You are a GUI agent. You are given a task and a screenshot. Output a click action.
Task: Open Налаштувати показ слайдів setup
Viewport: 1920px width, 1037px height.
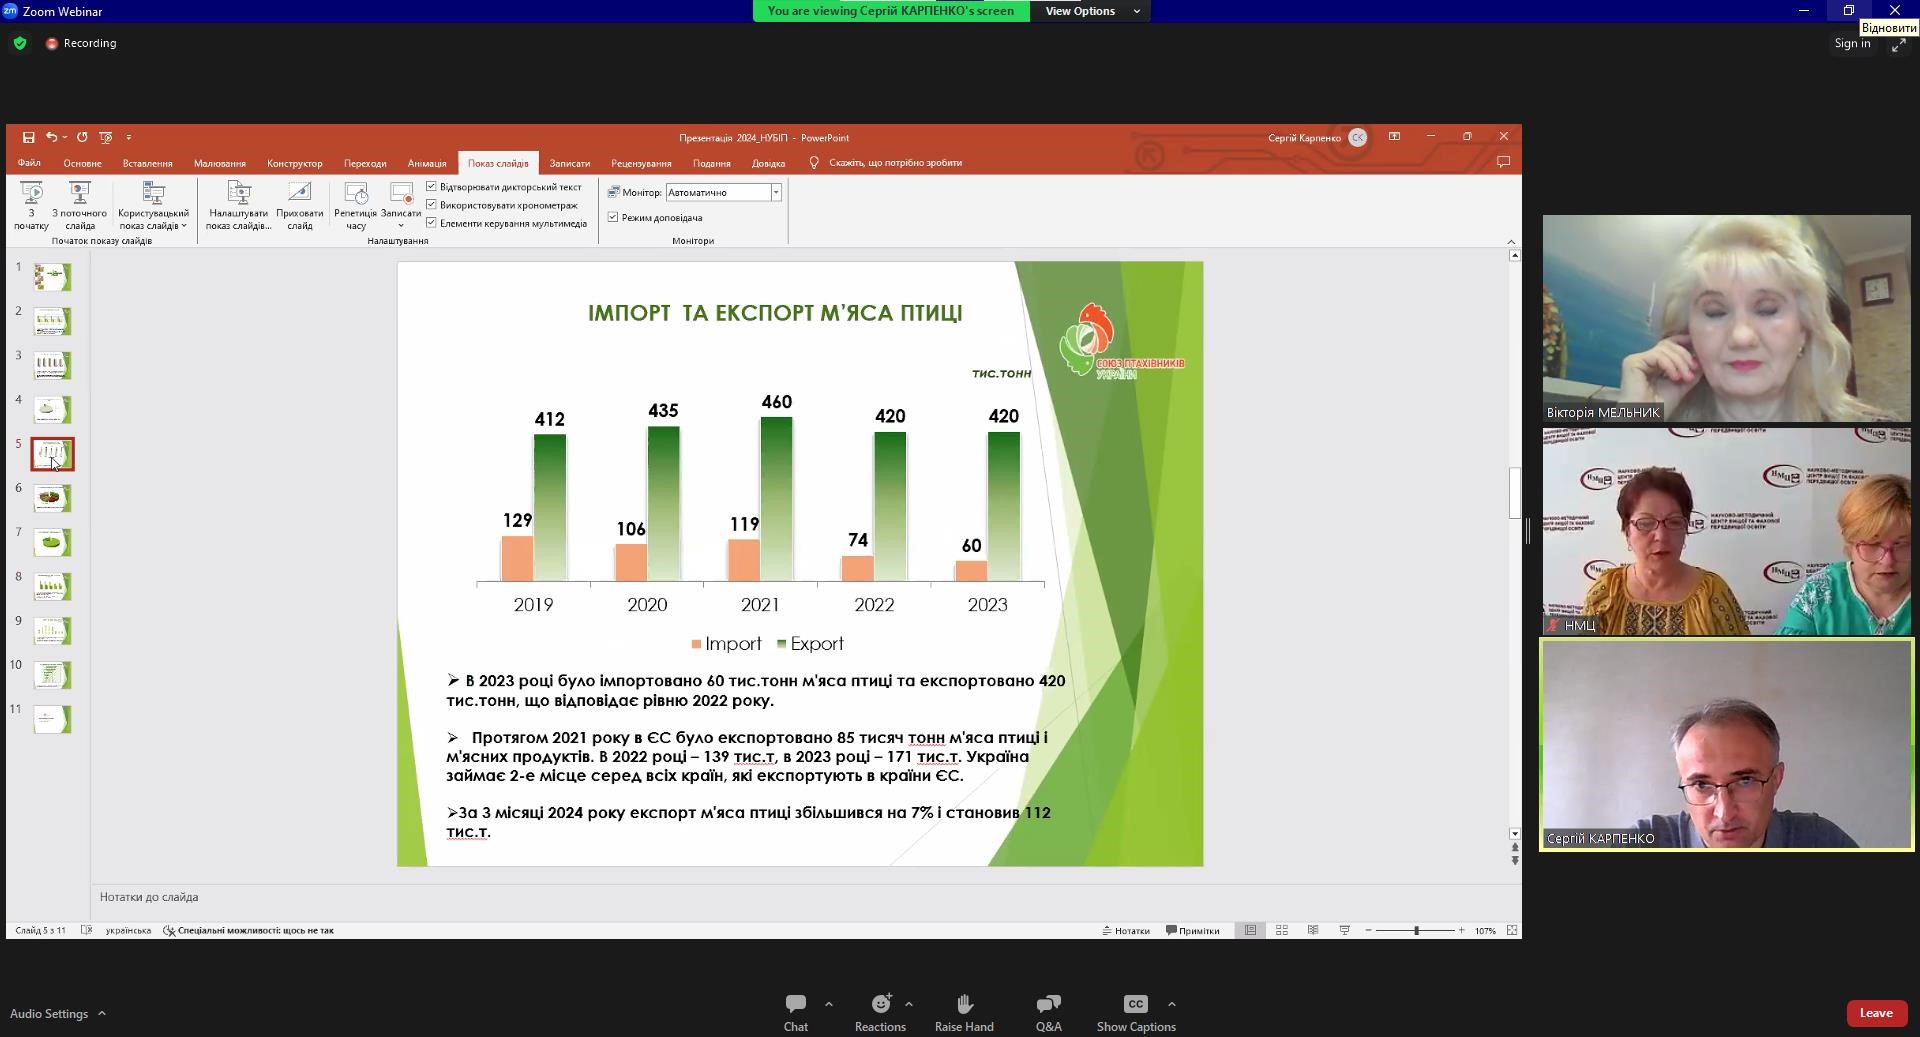239,206
